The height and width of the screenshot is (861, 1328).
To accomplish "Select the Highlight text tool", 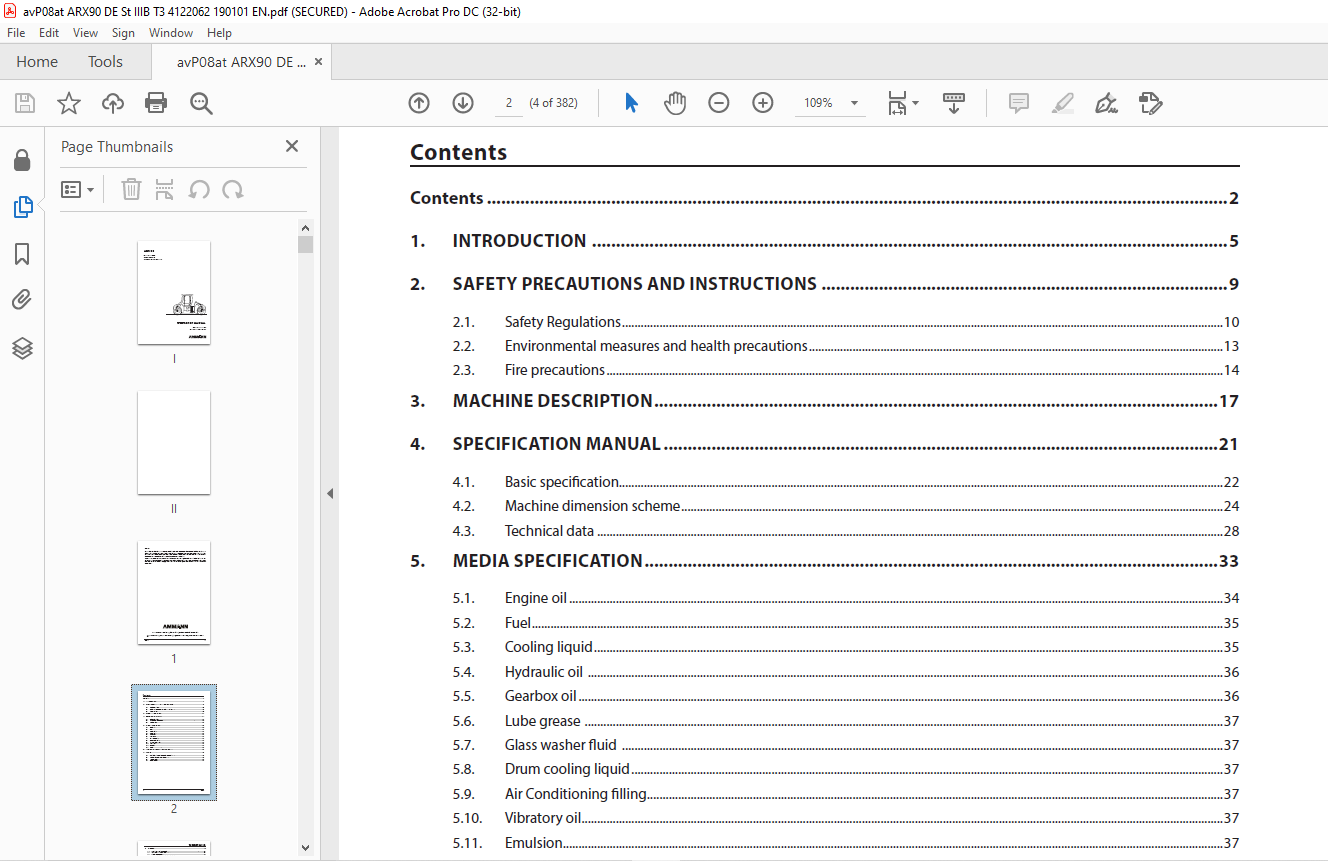I will 1063,103.
